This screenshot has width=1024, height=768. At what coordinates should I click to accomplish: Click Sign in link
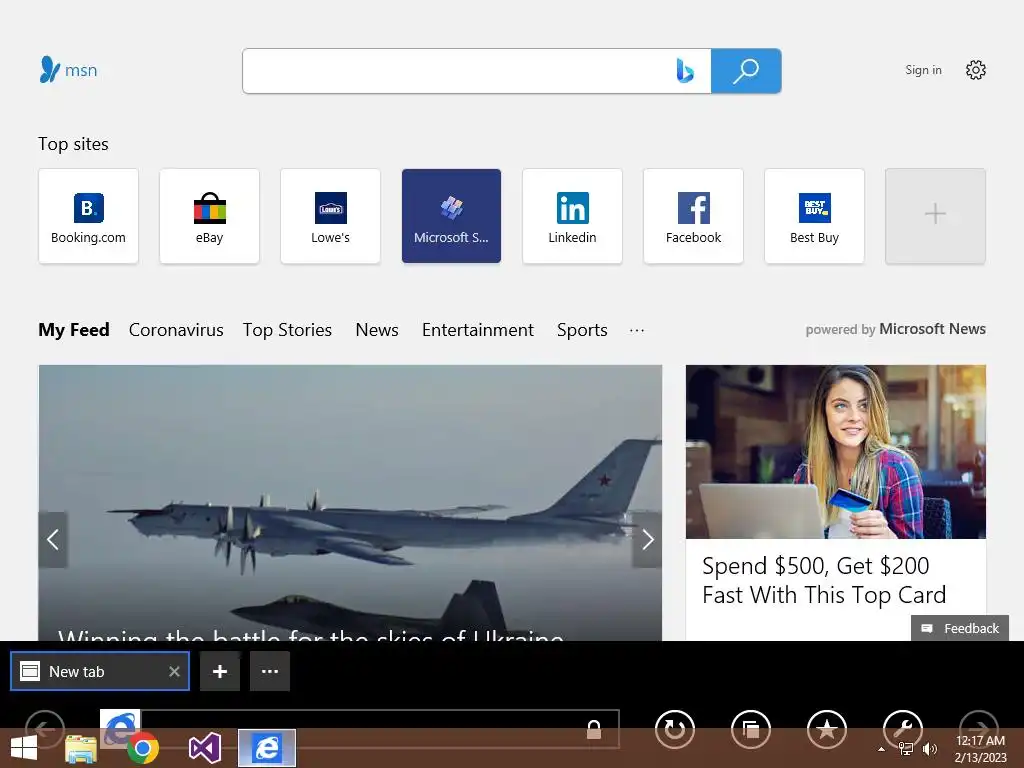pyautogui.click(x=923, y=70)
